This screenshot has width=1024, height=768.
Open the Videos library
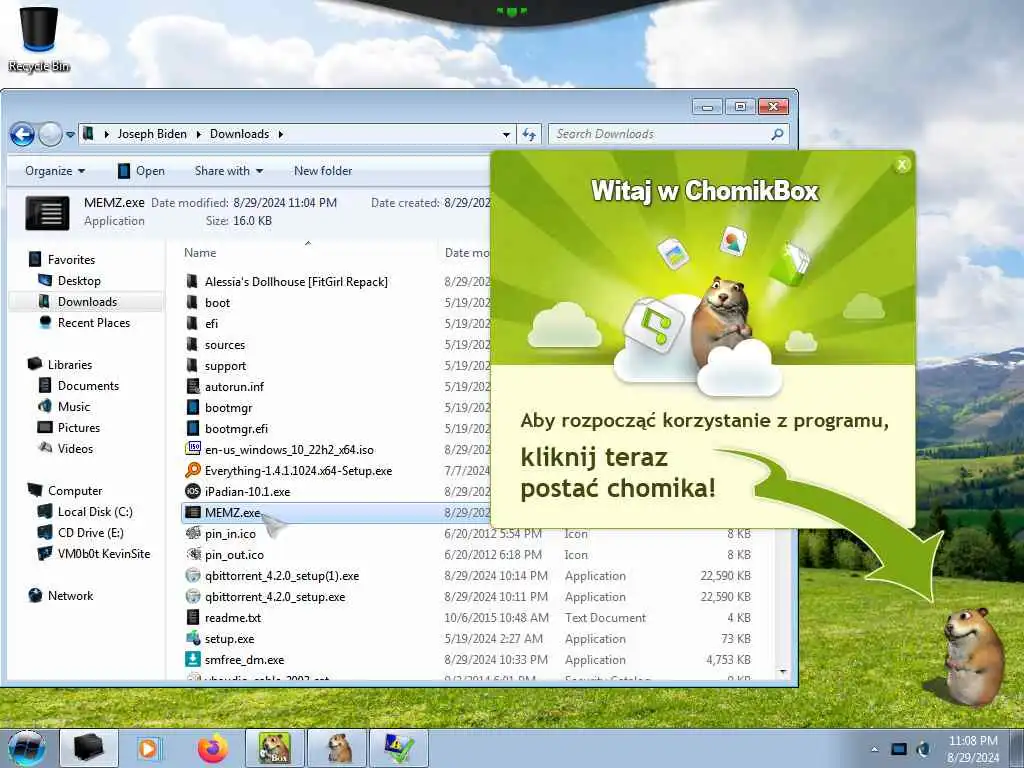click(x=75, y=449)
